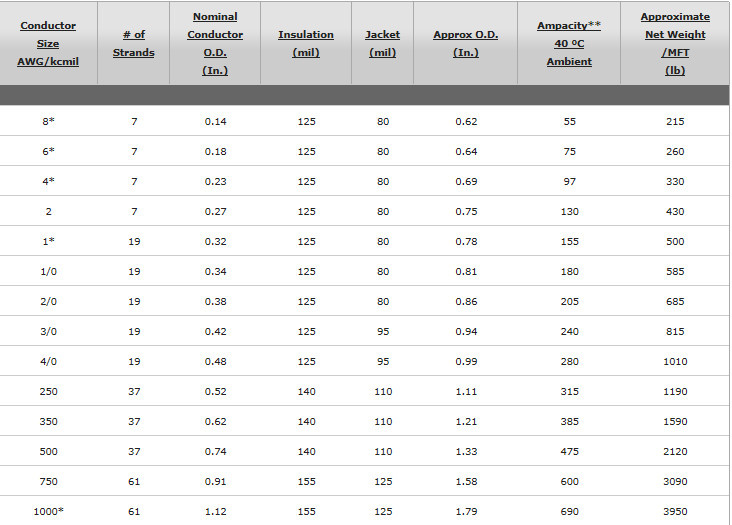Select the 2/0 conductor size cell

point(49,301)
